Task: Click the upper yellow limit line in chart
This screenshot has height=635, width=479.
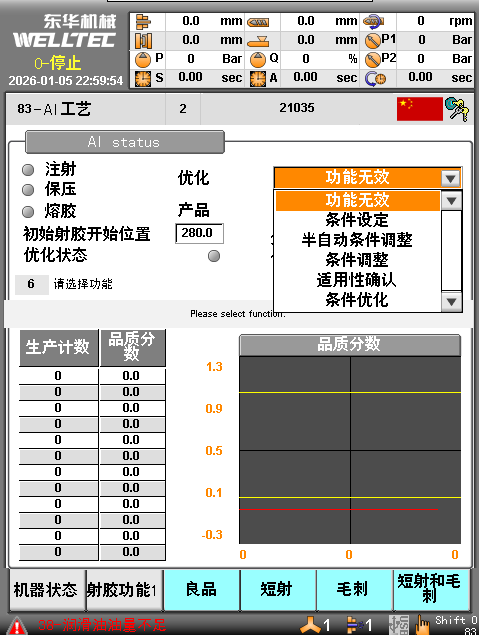Action: pyautogui.click(x=350, y=392)
